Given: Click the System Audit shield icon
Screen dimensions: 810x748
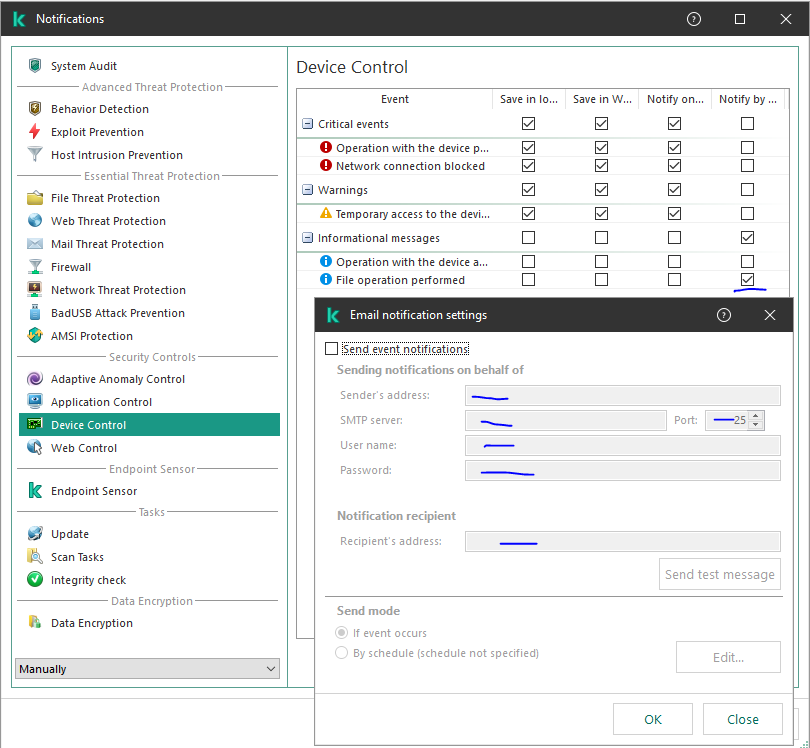Looking at the screenshot, I should [x=35, y=66].
